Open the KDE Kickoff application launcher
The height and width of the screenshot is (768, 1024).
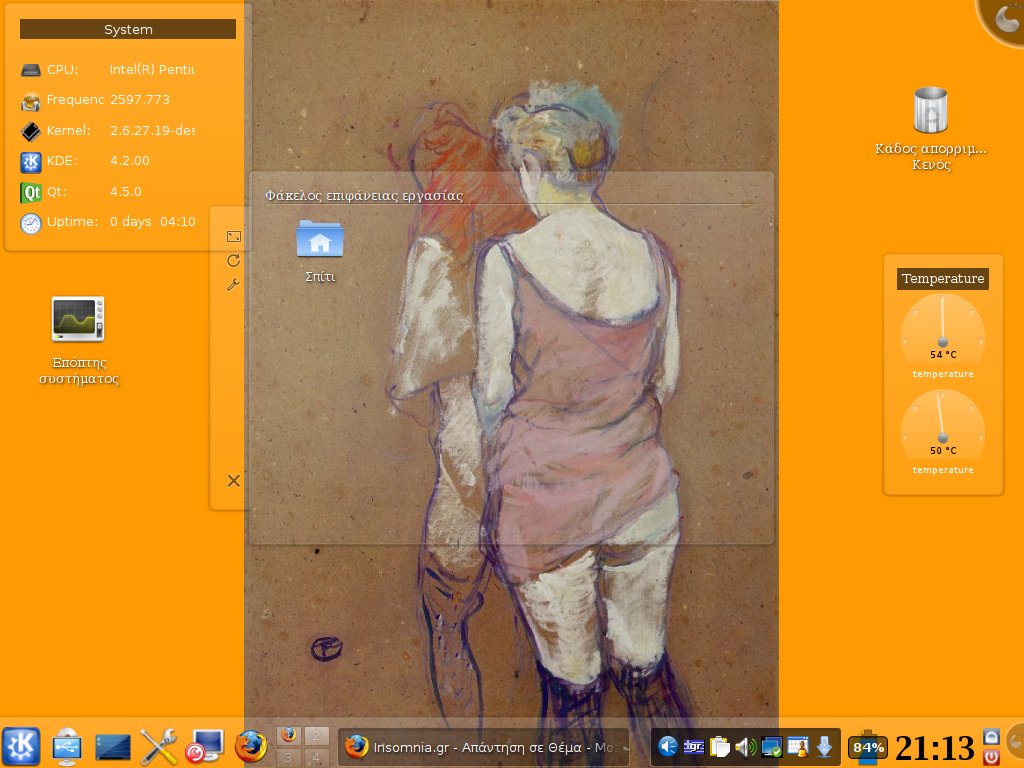tap(21, 746)
